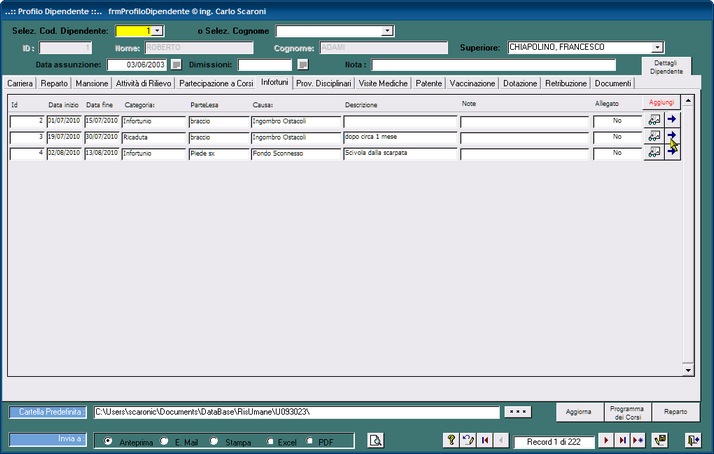Click 'Fondo Sconnesso' cause cell
Image resolution: width=714 pixels, height=454 pixels.
click(296, 153)
